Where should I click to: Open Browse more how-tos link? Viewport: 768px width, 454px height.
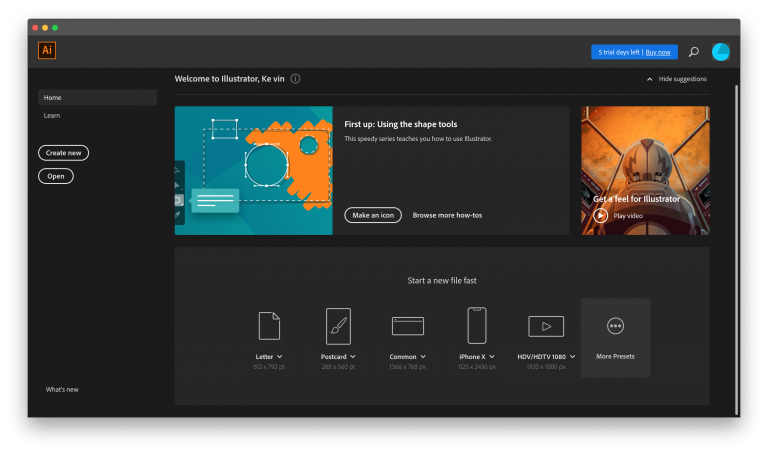click(x=447, y=215)
